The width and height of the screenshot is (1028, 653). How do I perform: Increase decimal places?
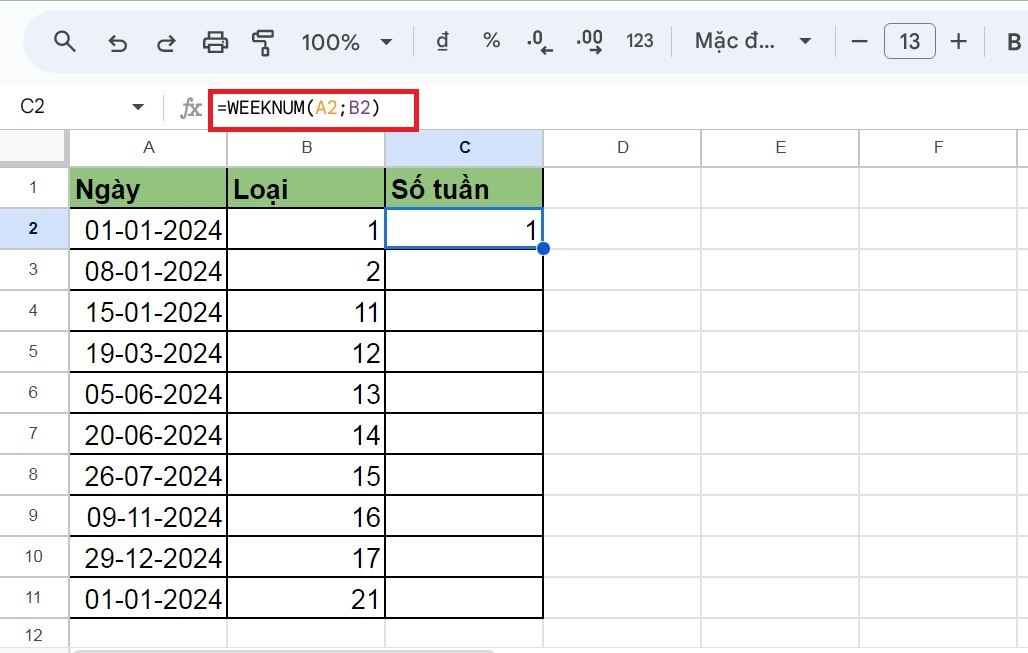pos(589,42)
